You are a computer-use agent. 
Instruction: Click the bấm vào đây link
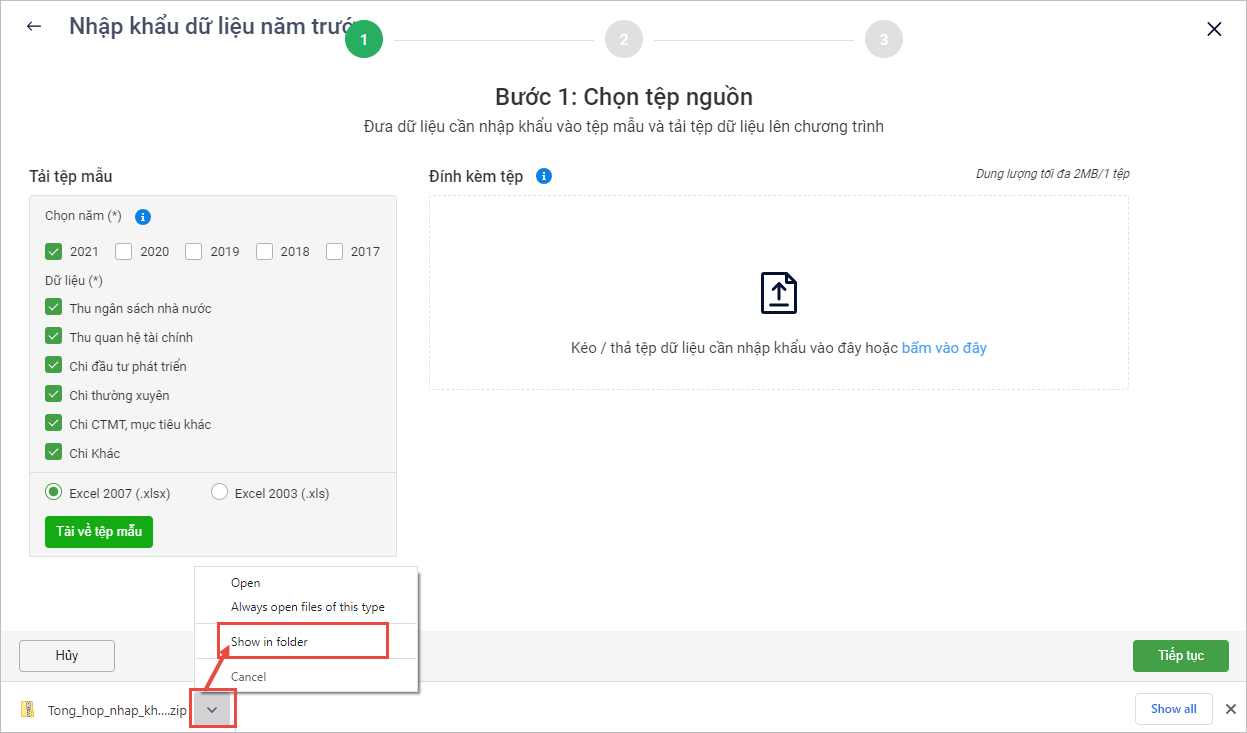[944, 348]
